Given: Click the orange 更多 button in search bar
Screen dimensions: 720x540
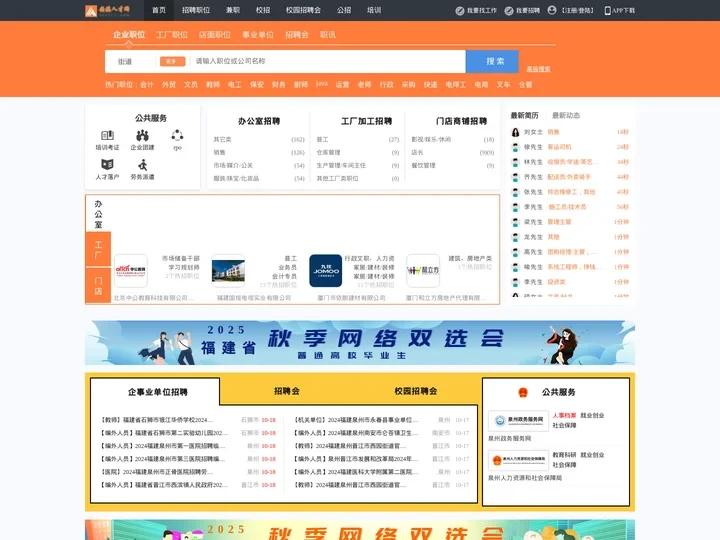Looking at the screenshot, I should click(x=172, y=61).
